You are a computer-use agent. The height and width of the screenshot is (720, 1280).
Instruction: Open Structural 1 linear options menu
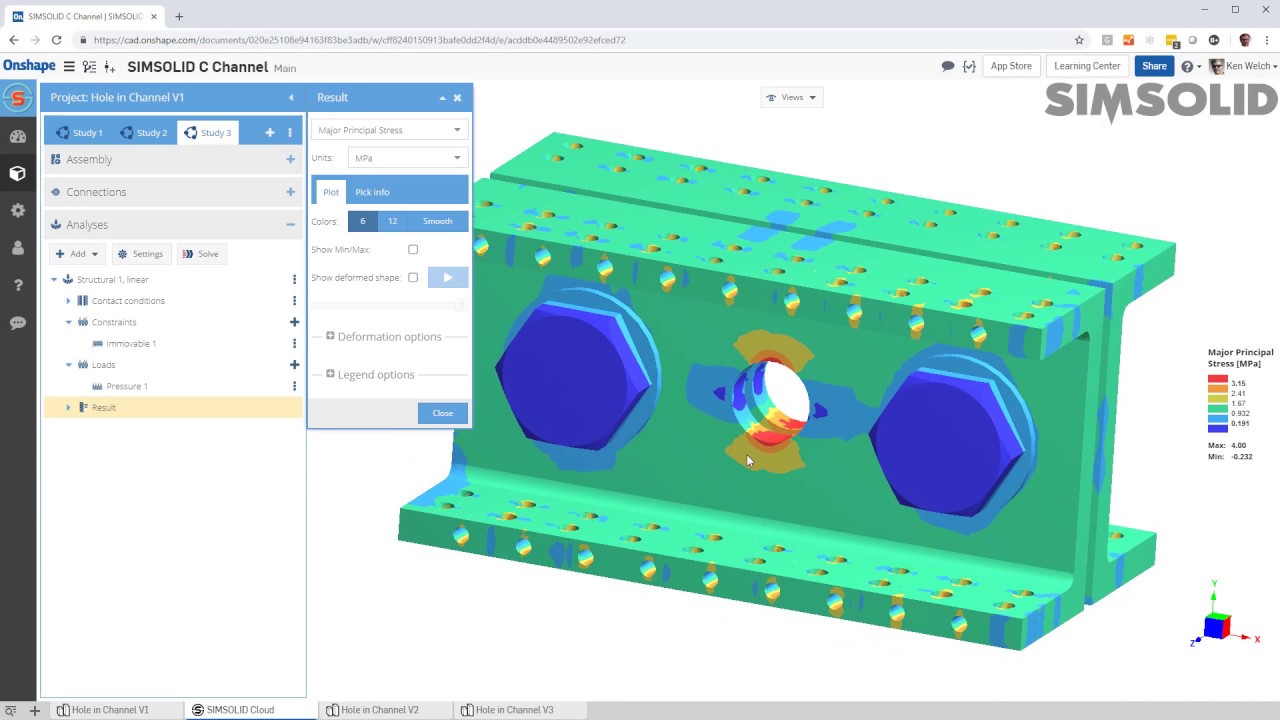click(x=294, y=280)
